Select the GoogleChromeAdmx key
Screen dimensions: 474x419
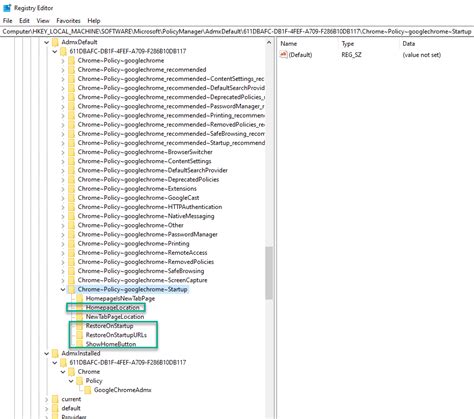click(122, 390)
